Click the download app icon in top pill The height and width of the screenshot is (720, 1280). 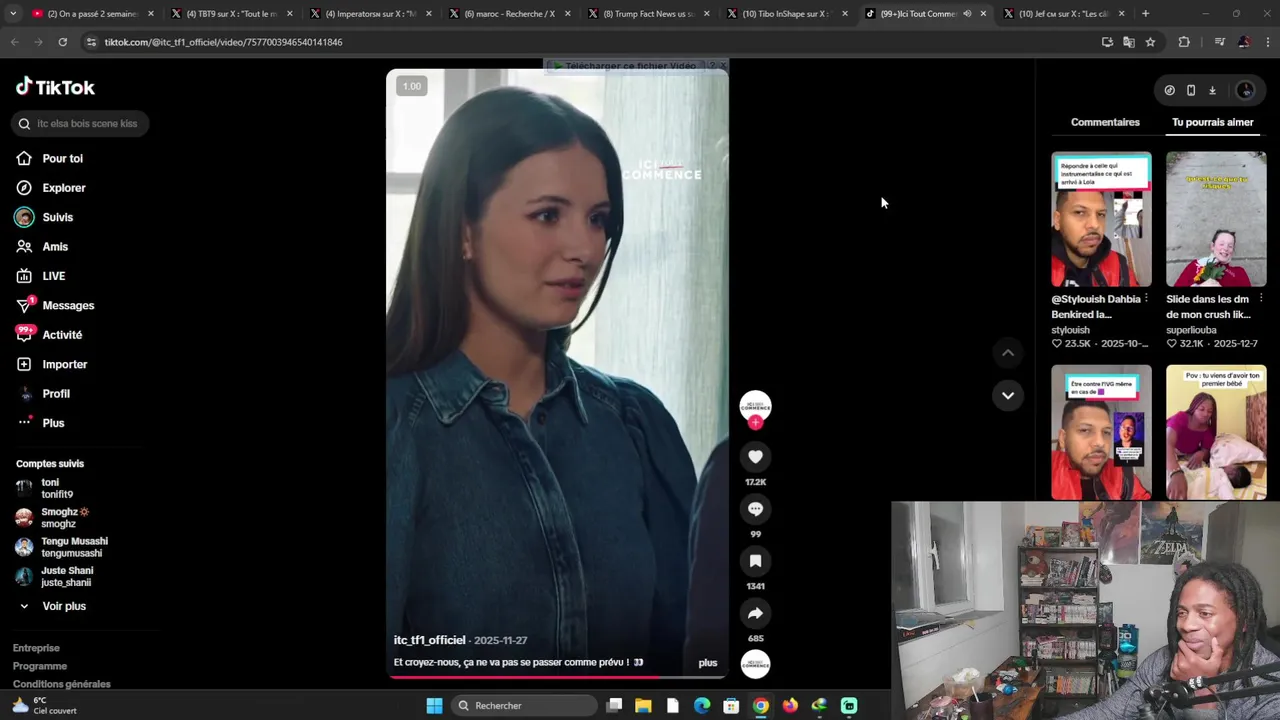1212,90
